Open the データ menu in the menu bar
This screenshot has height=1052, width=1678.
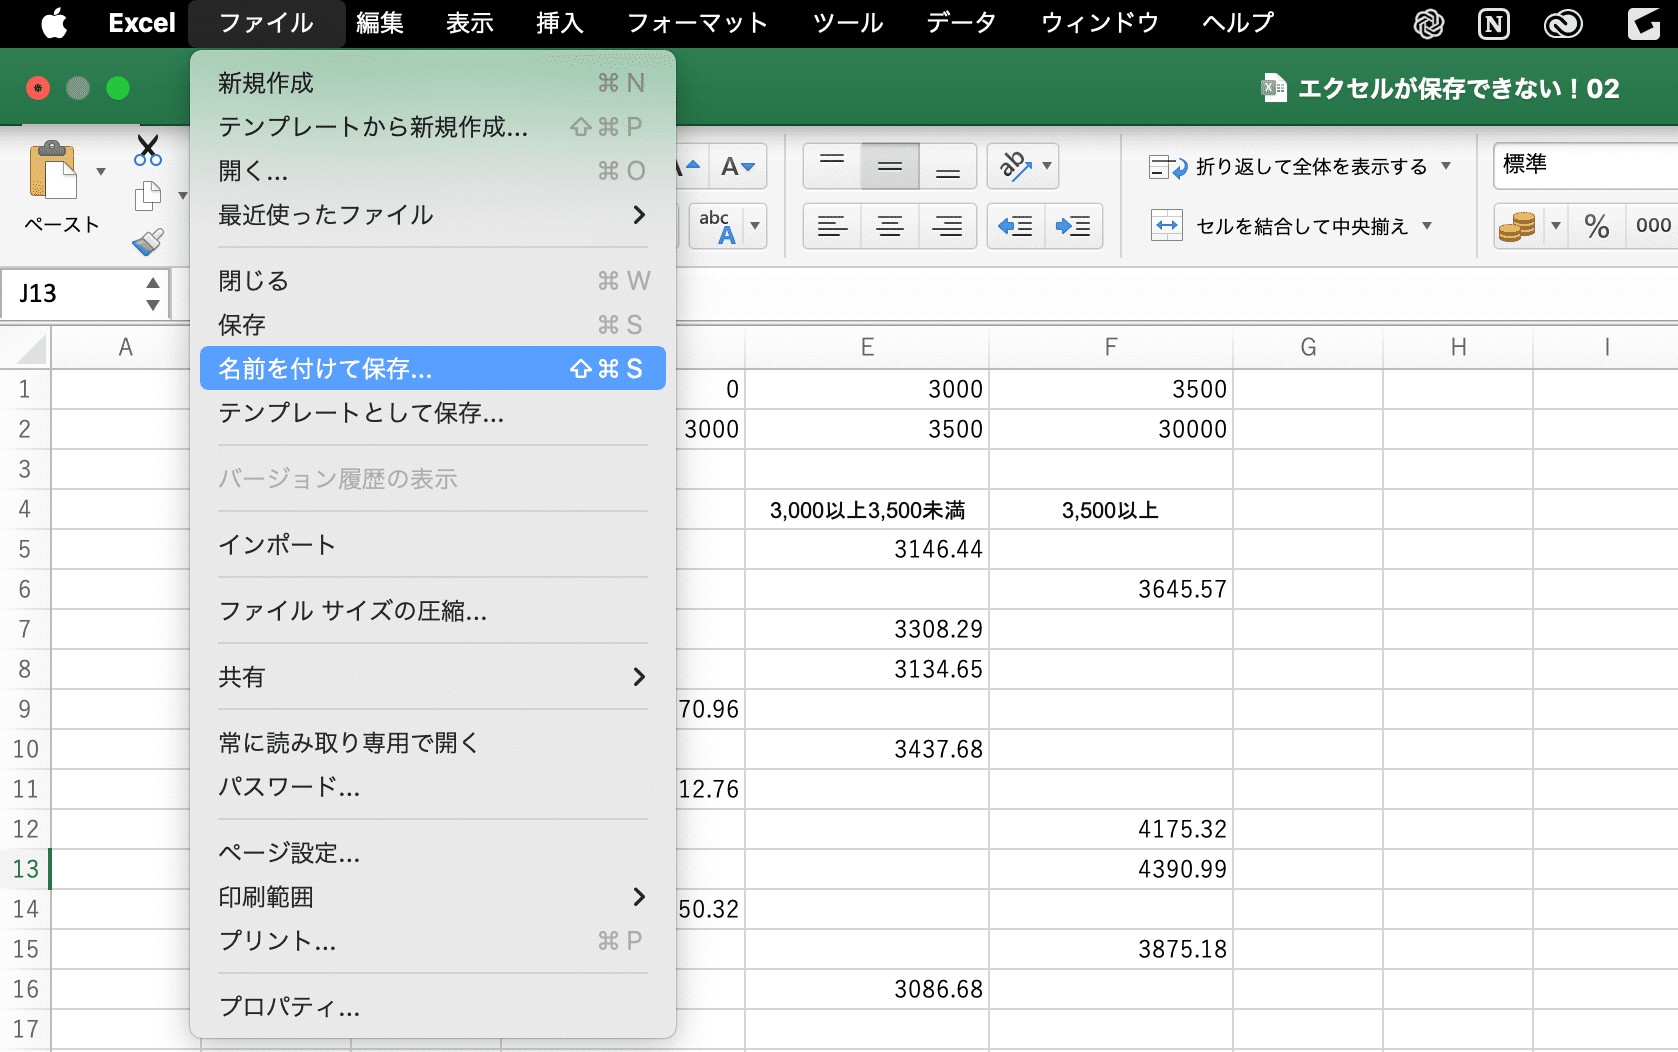tap(961, 23)
